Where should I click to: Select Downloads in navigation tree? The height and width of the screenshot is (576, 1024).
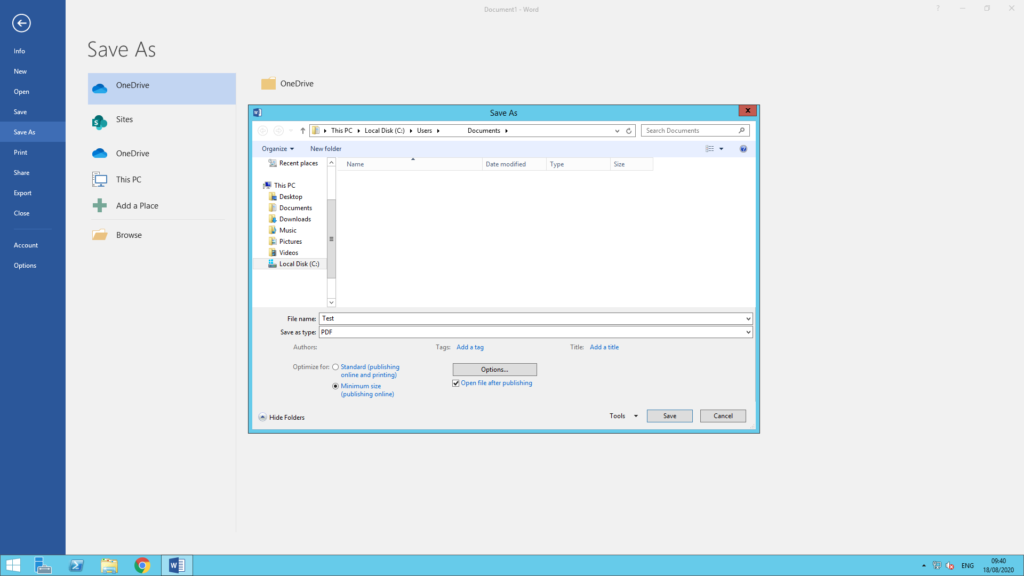pyautogui.click(x=295, y=219)
